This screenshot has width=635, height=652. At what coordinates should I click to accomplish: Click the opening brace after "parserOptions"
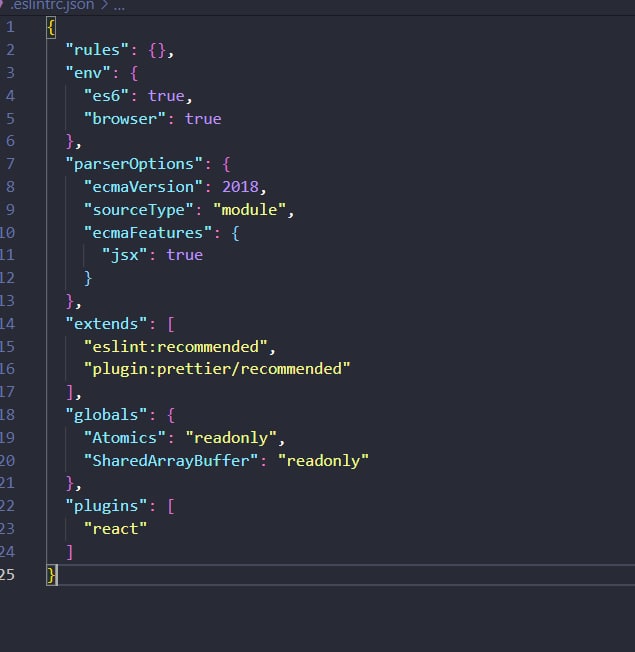(x=226, y=164)
